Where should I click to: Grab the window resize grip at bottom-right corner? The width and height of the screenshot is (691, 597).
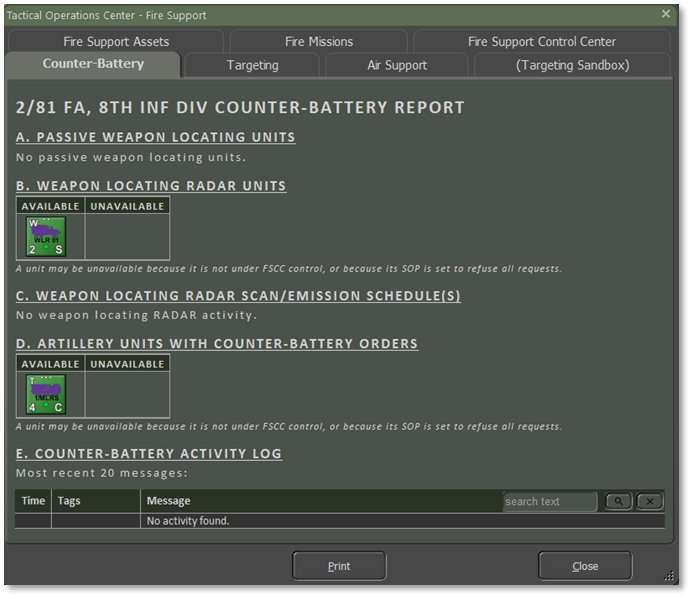coord(669,576)
